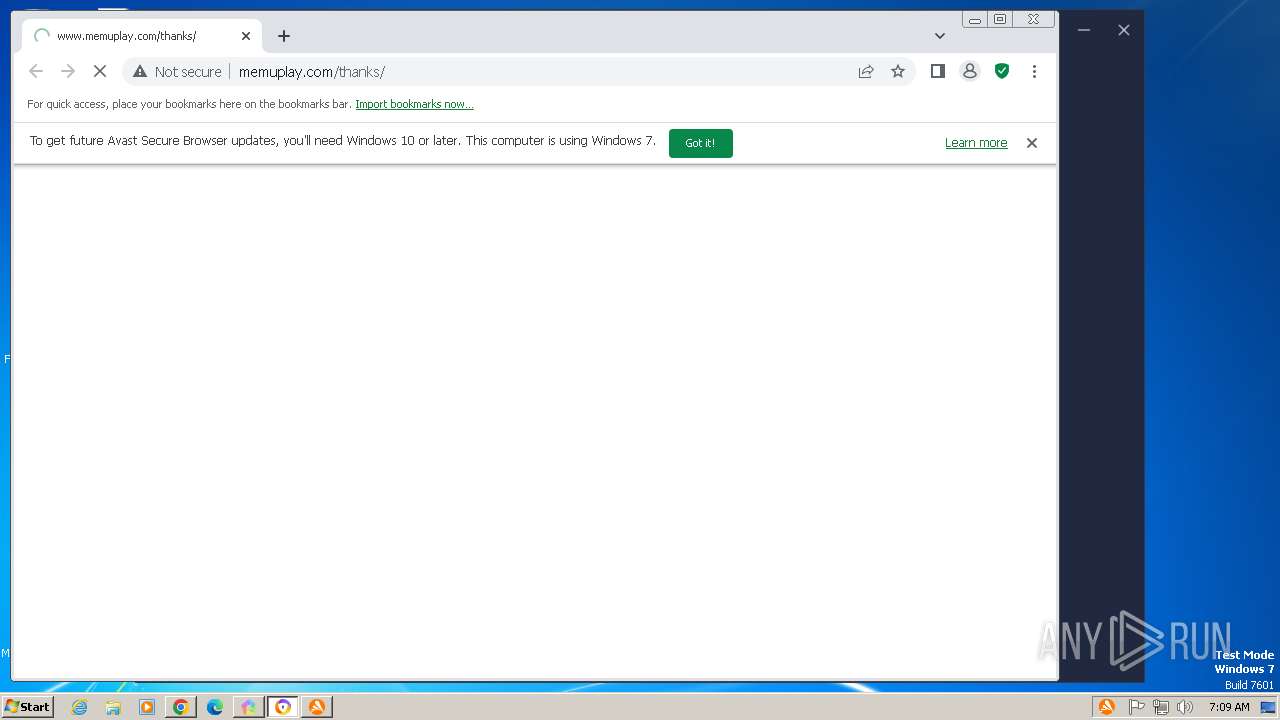Go back to previous page

pyautogui.click(x=36, y=71)
